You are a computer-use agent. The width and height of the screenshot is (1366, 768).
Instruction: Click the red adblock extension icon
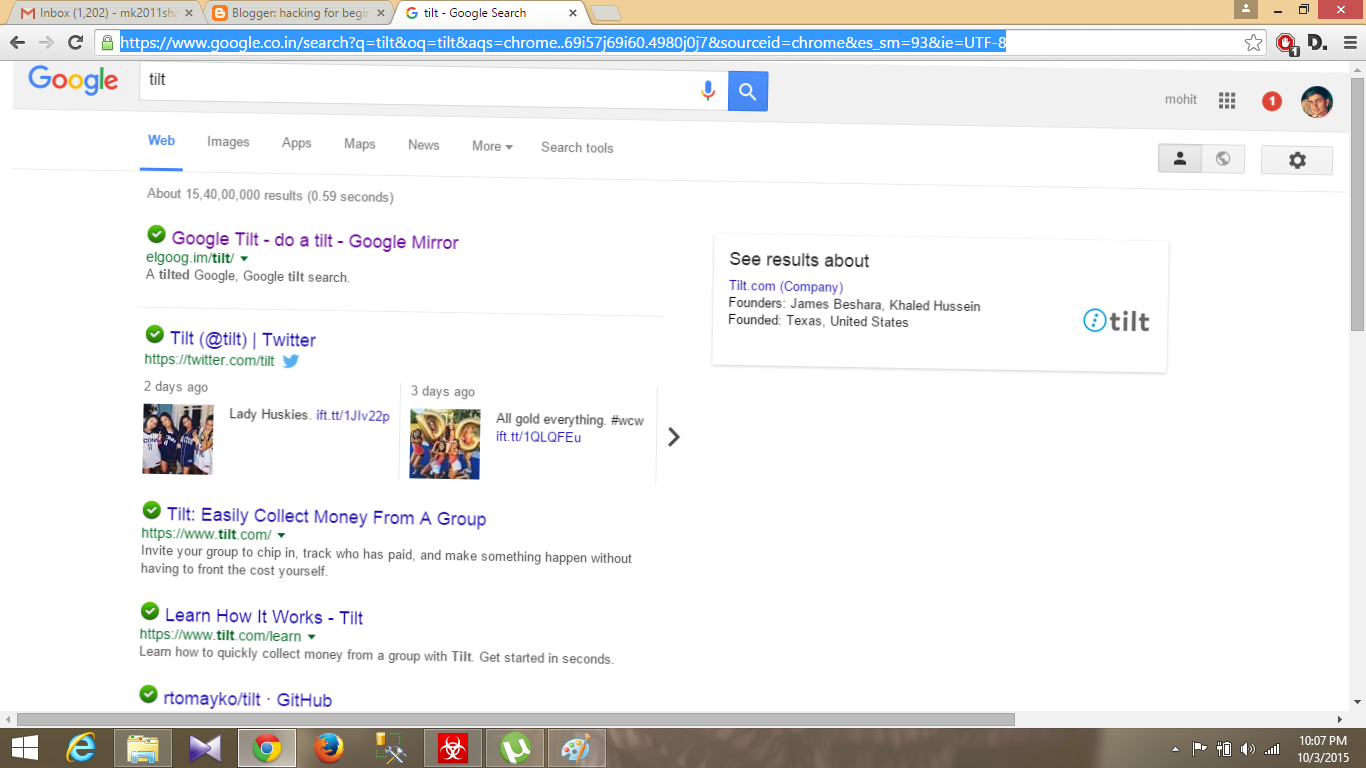(x=1286, y=43)
